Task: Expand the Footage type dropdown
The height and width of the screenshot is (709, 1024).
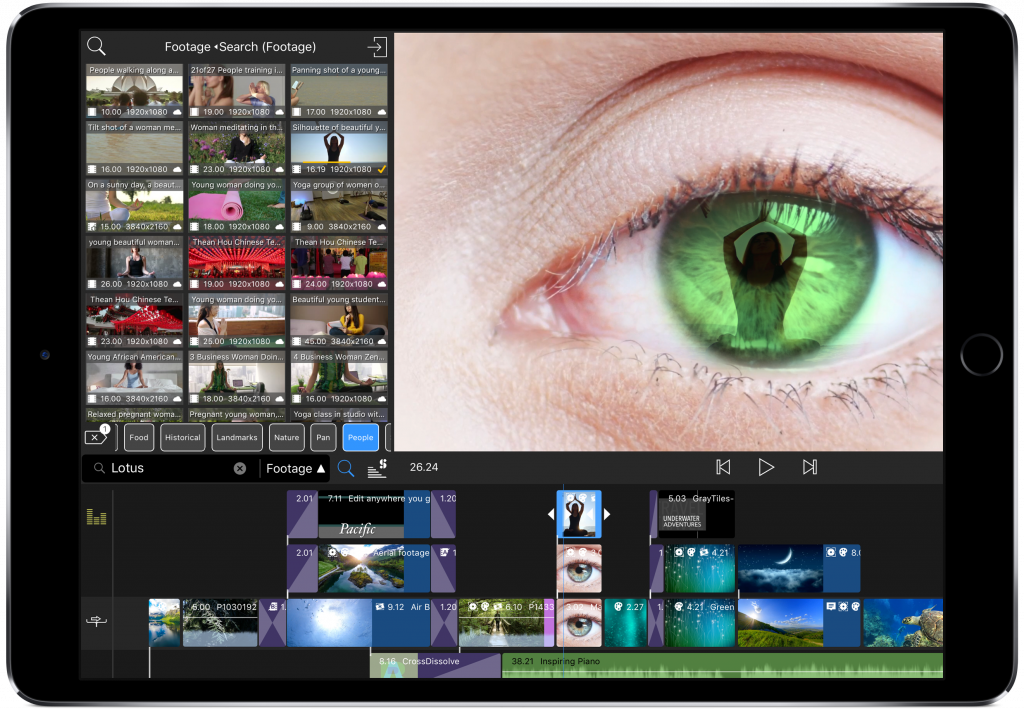Action: (295, 468)
